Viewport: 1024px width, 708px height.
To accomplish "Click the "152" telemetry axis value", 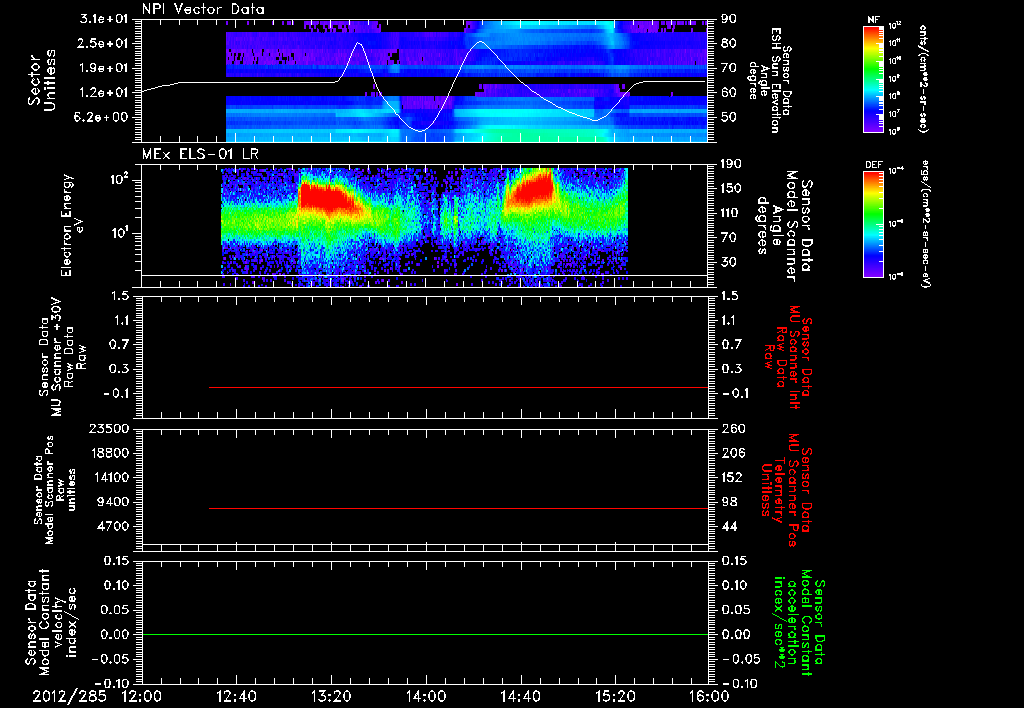I will [733, 477].
